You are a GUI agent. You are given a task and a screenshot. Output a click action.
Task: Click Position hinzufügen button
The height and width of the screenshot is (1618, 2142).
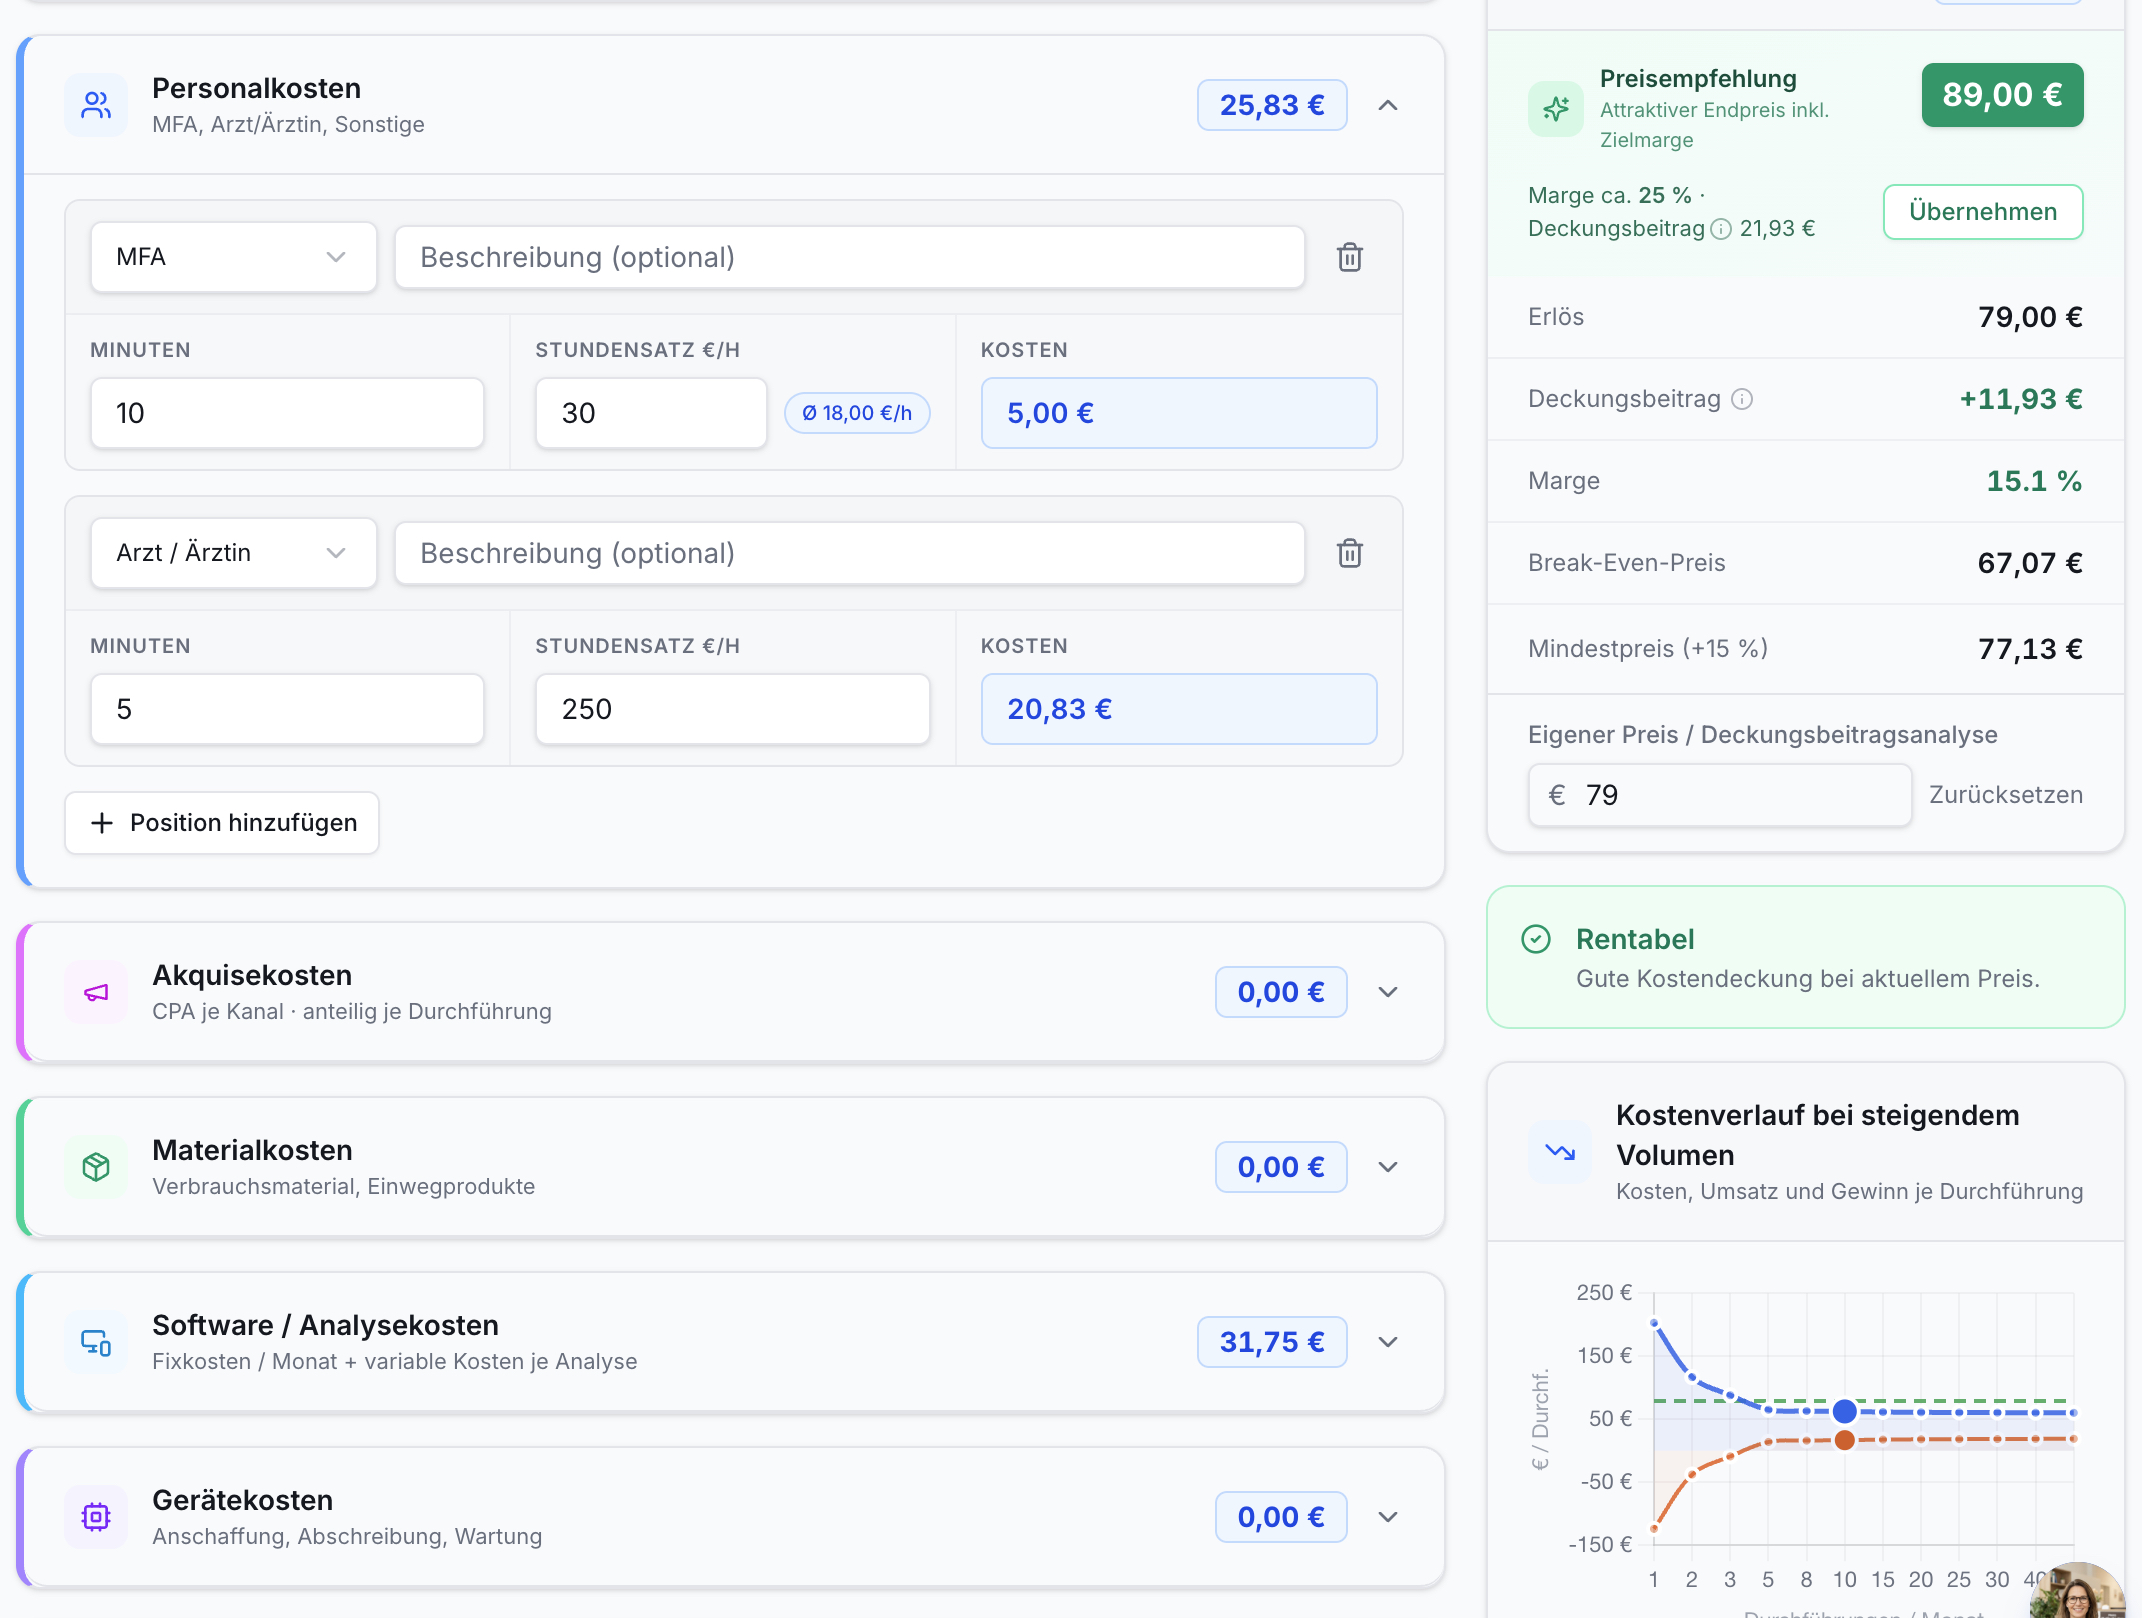(x=222, y=823)
